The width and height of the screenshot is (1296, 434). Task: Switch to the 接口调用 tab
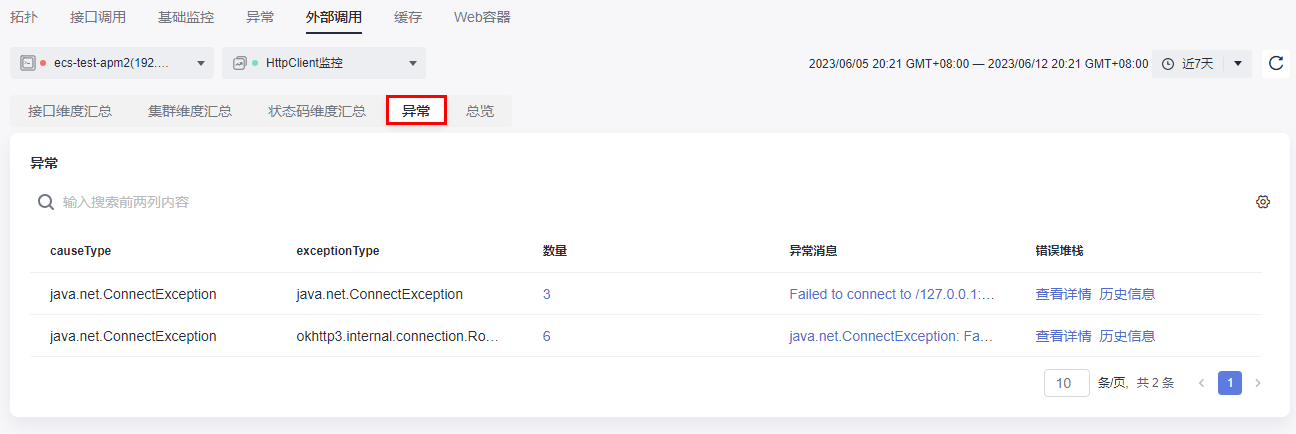[x=98, y=17]
